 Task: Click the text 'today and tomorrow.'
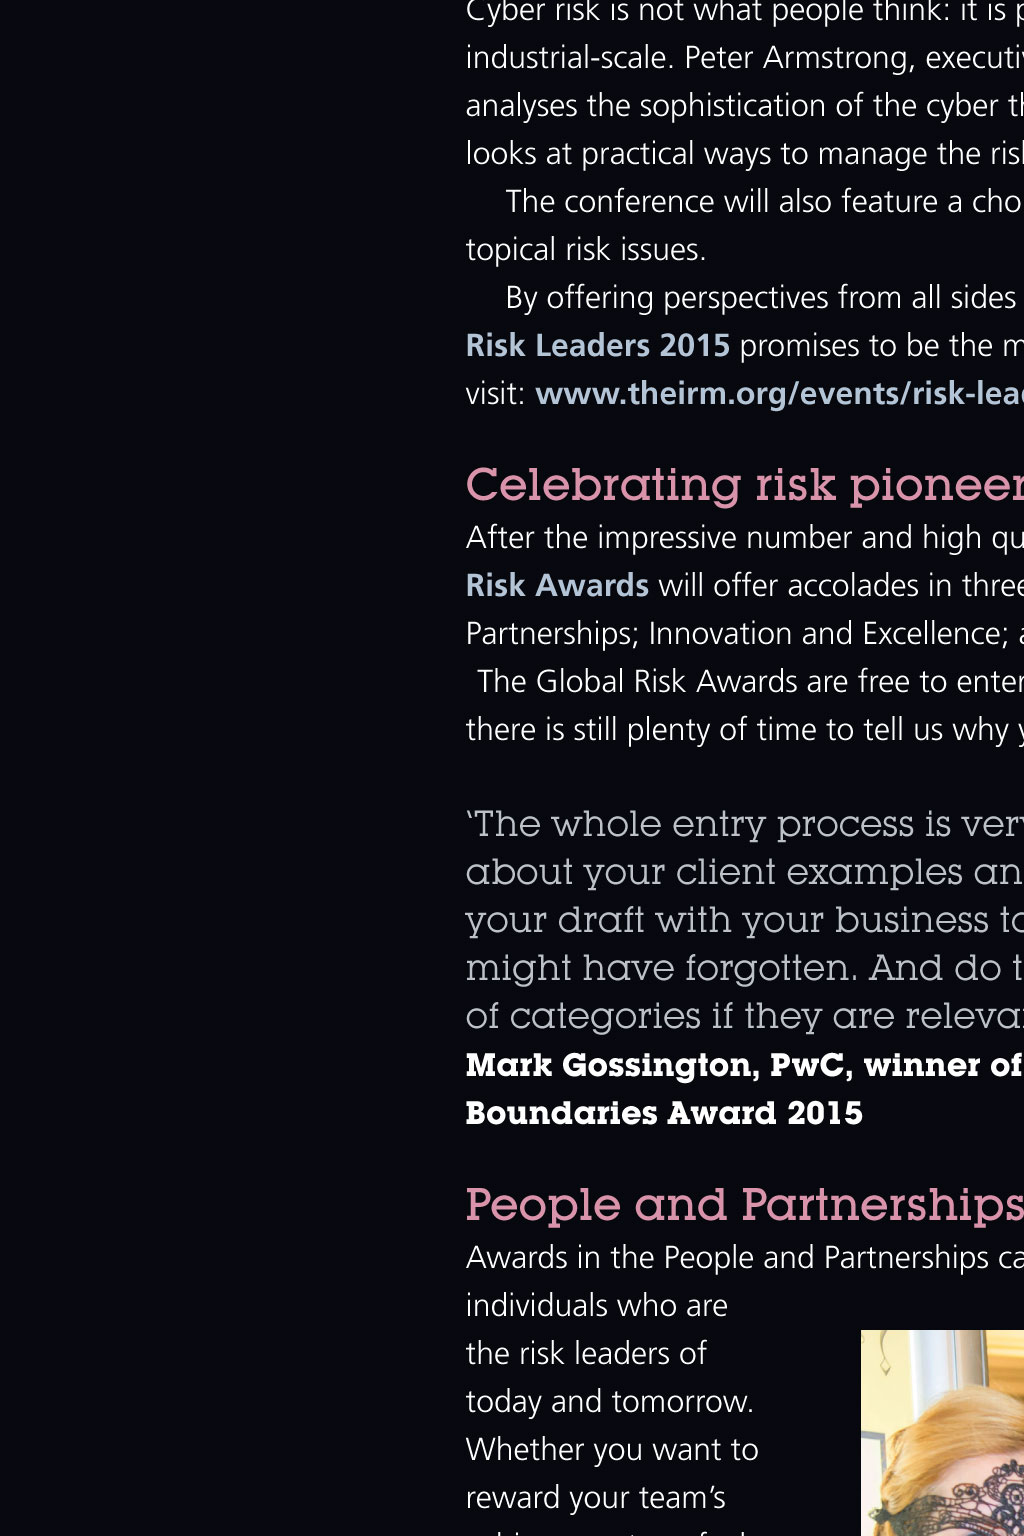(x=610, y=1402)
